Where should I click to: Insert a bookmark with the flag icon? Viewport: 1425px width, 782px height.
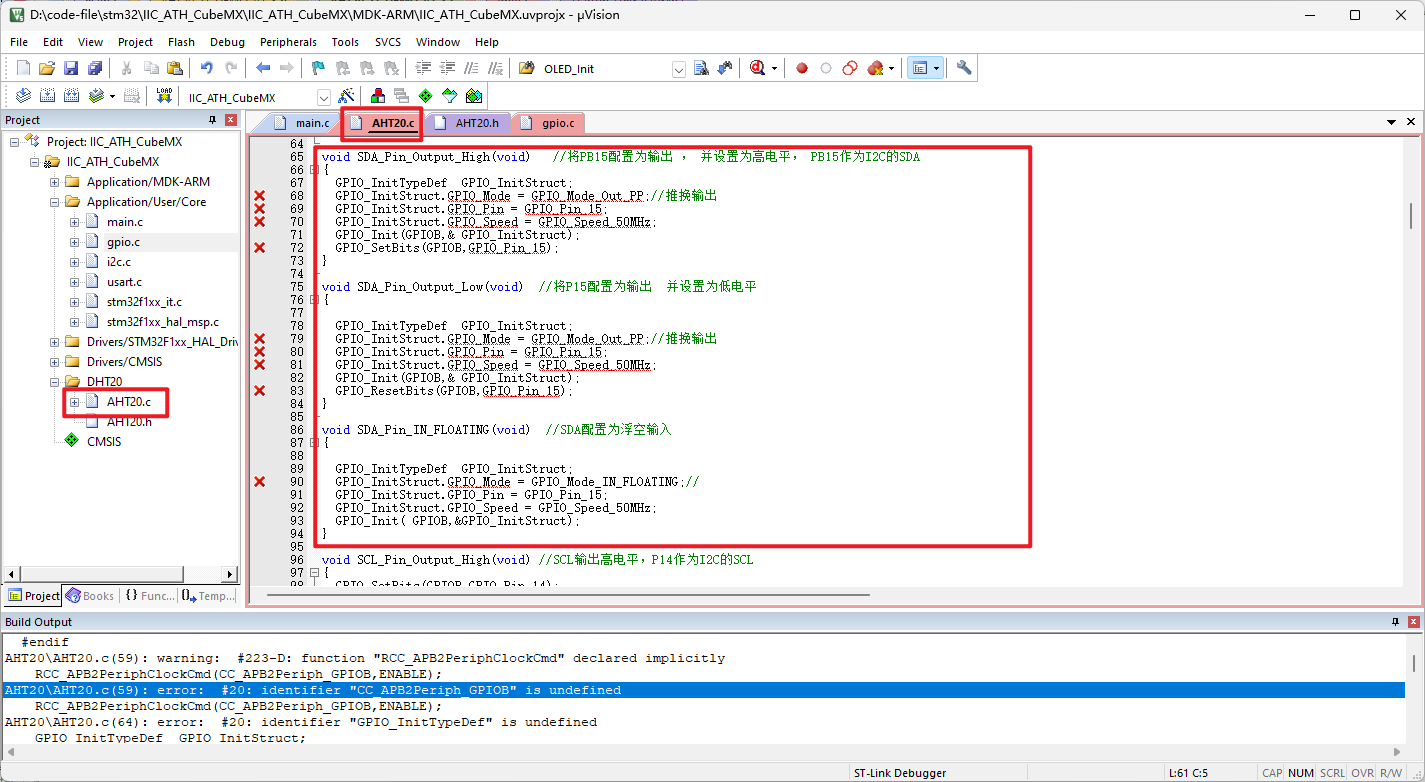318,68
